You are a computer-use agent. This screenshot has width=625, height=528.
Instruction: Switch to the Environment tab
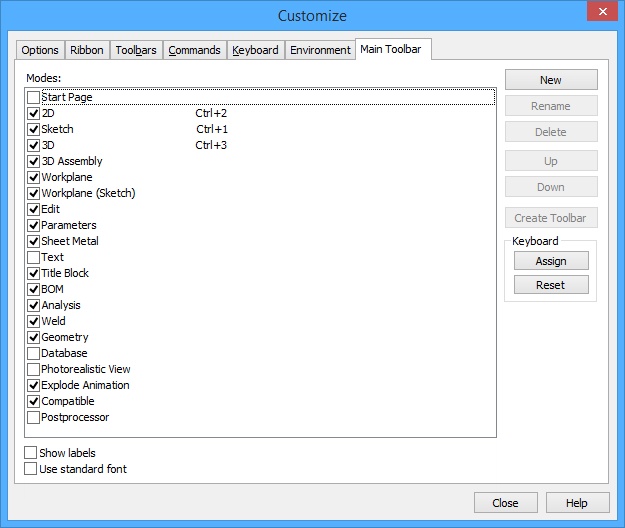(320, 50)
